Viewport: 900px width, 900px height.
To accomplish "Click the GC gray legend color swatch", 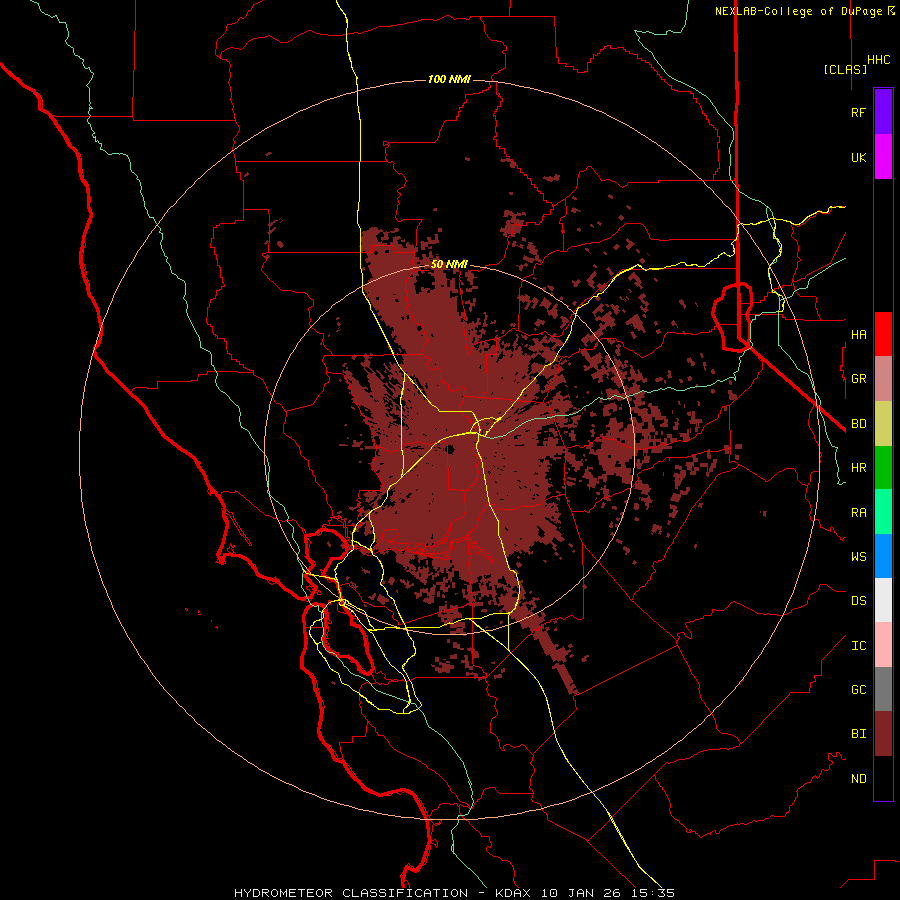I will pyautogui.click(x=883, y=689).
